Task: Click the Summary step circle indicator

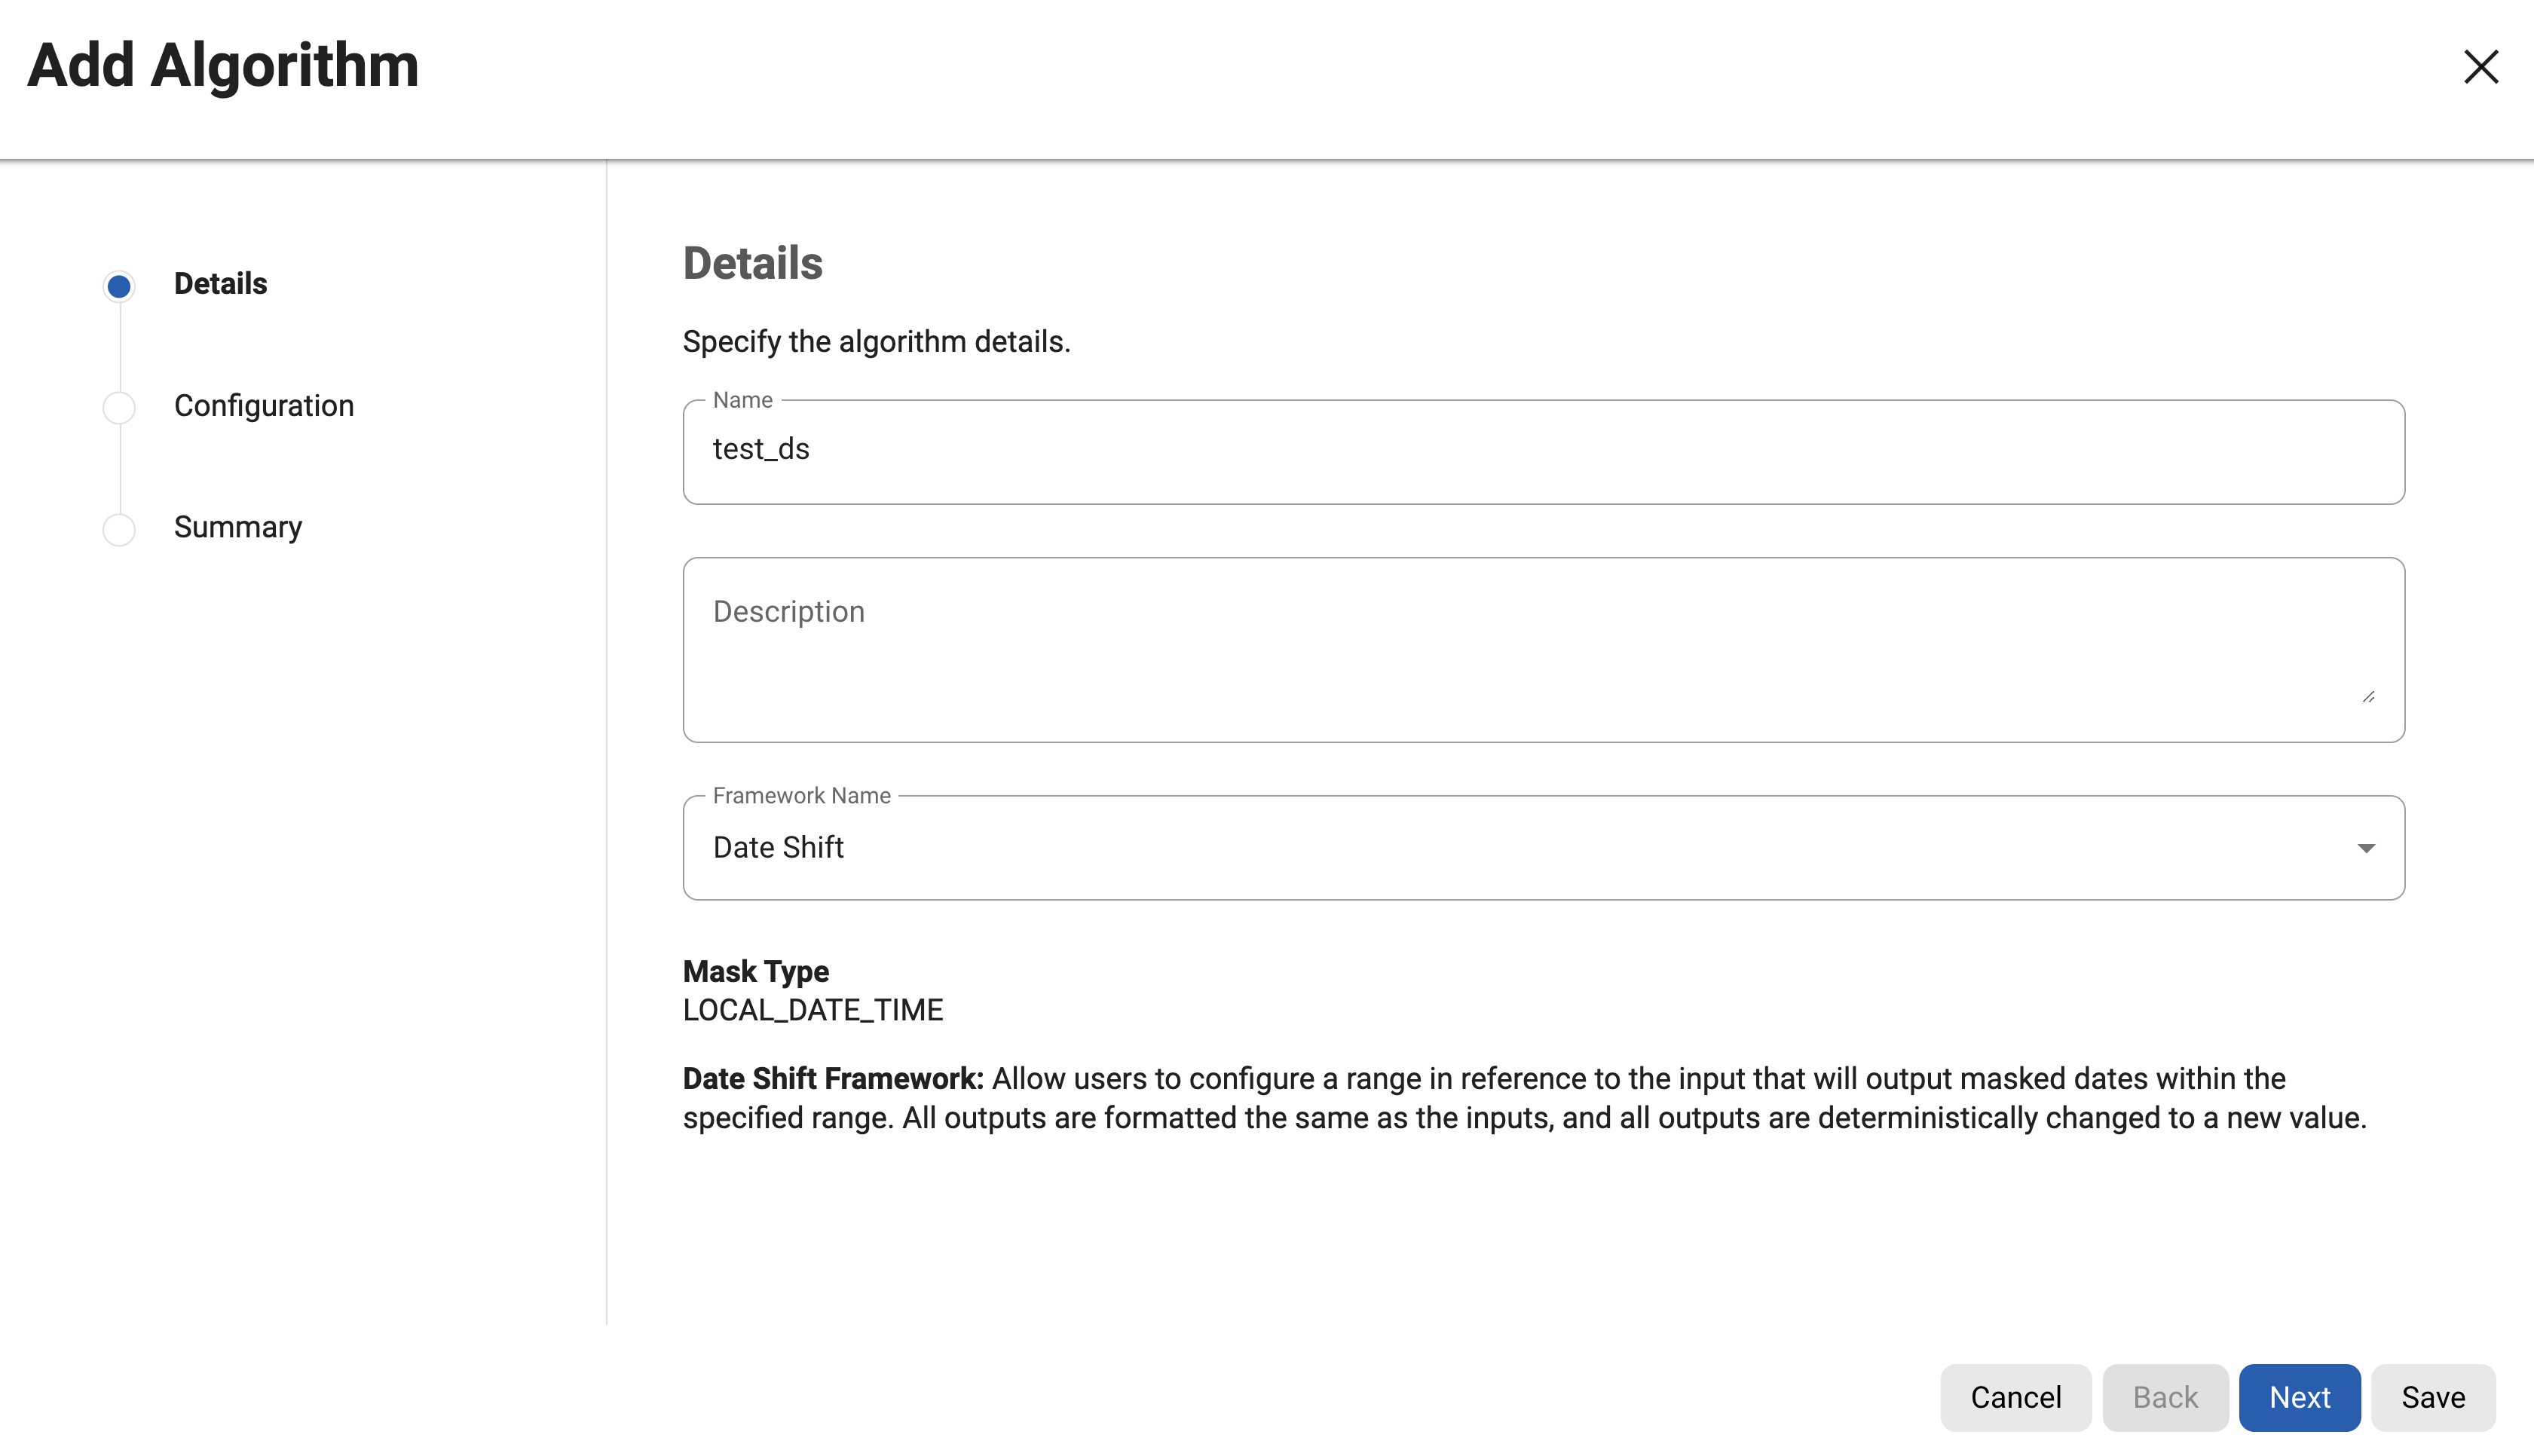Action: [119, 529]
